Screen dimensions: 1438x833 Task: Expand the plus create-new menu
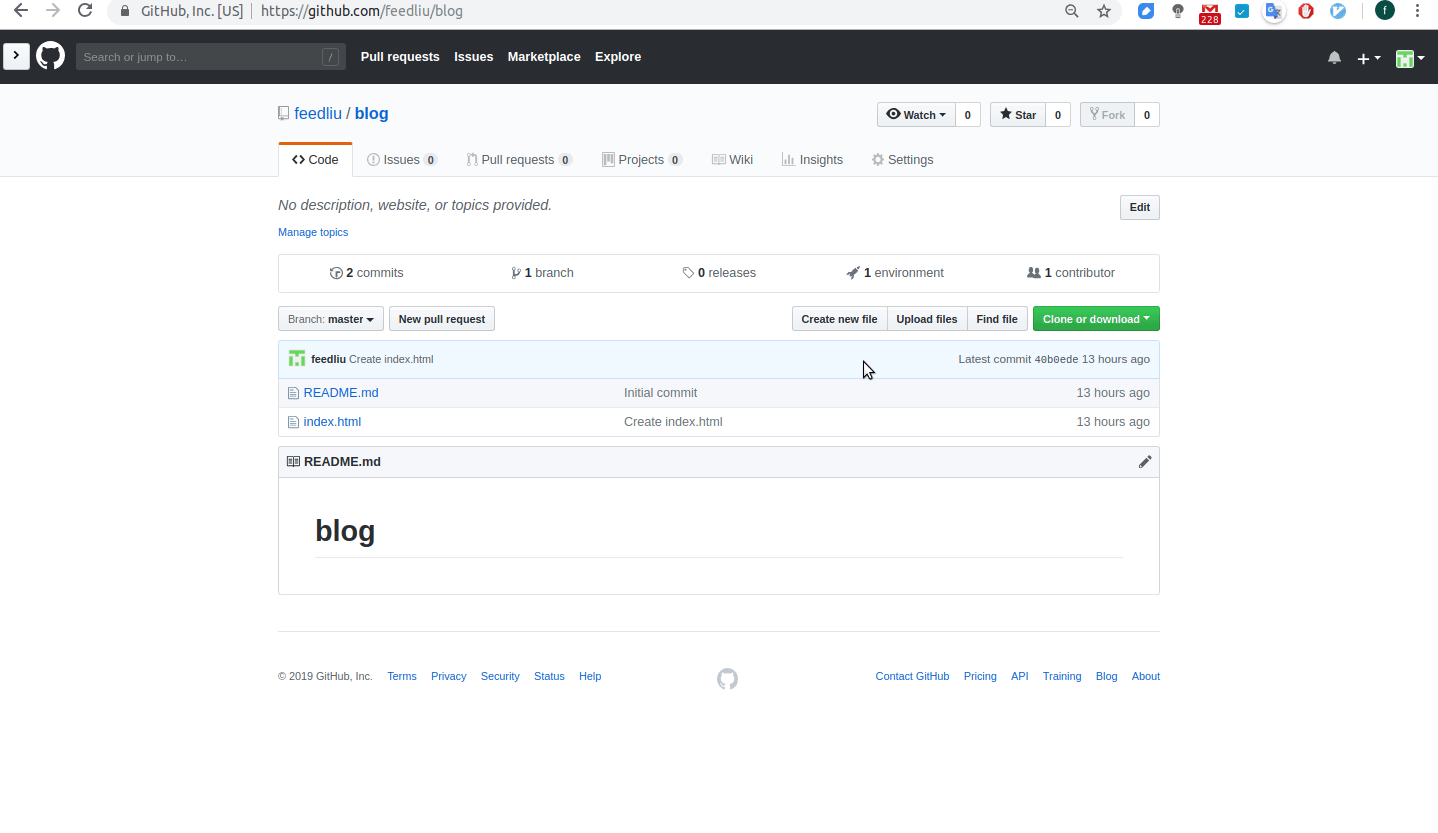point(1368,58)
